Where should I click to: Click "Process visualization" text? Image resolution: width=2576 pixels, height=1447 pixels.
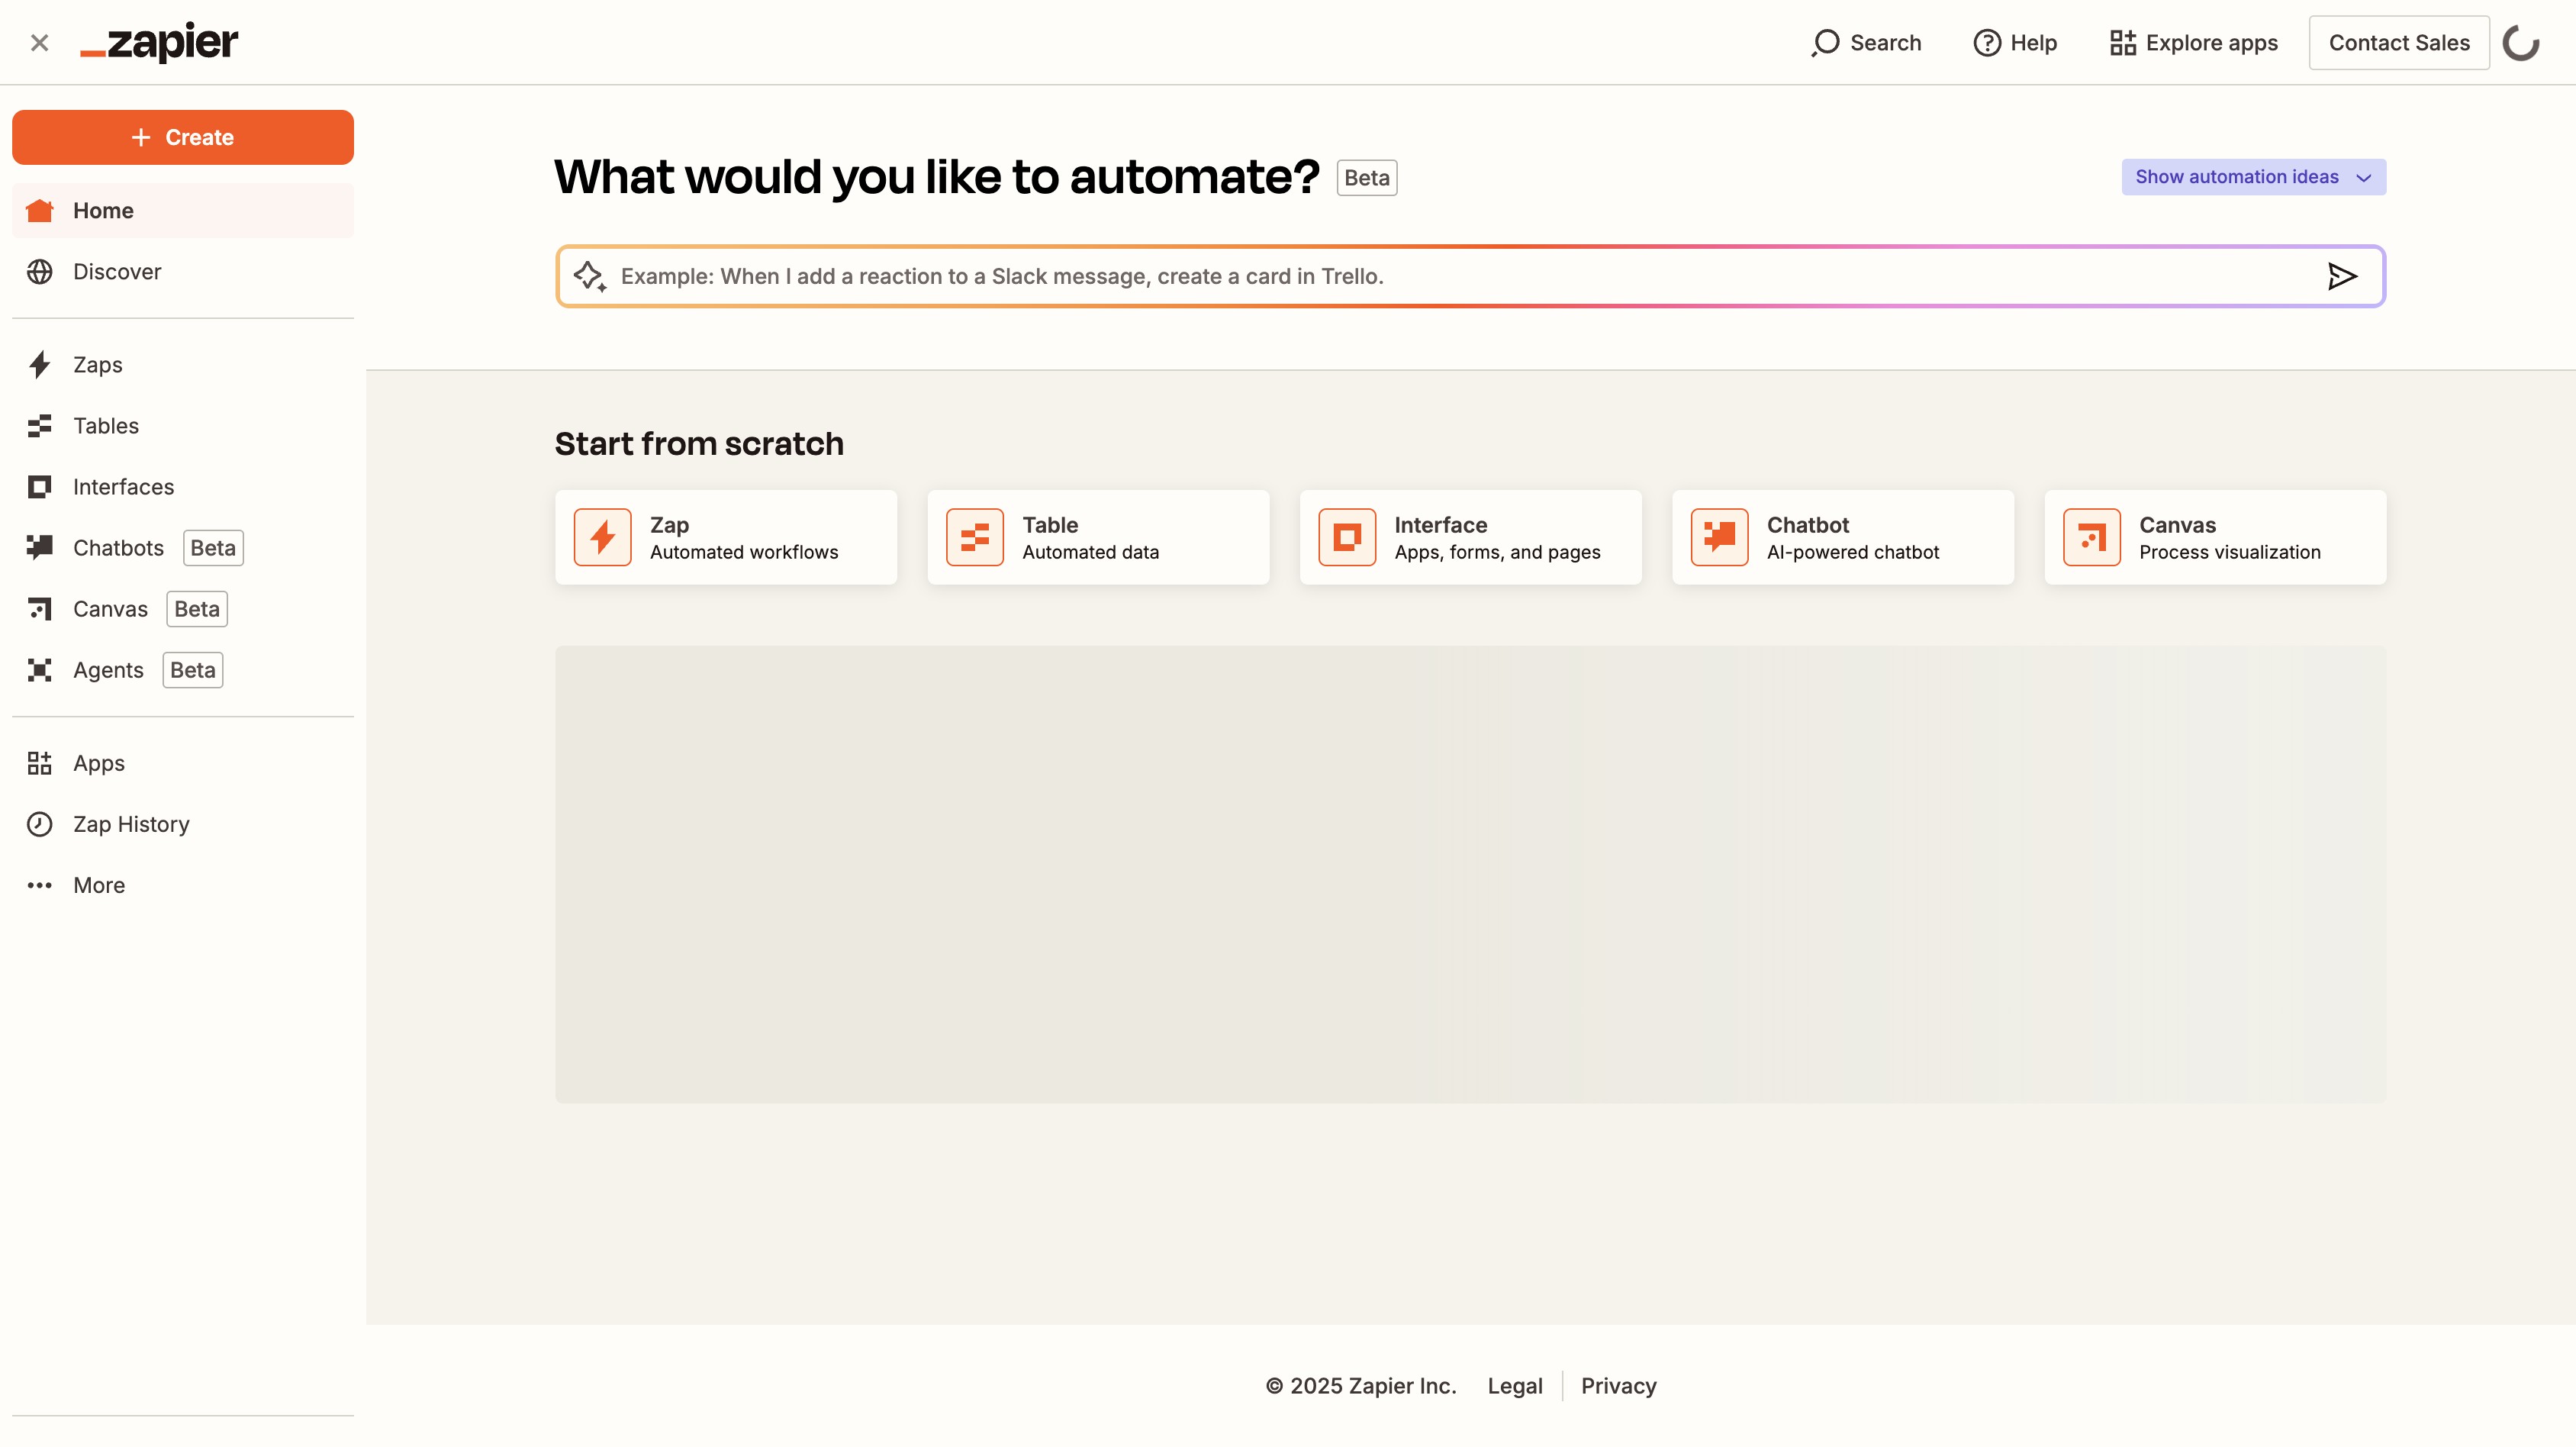[x=2229, y=551]
